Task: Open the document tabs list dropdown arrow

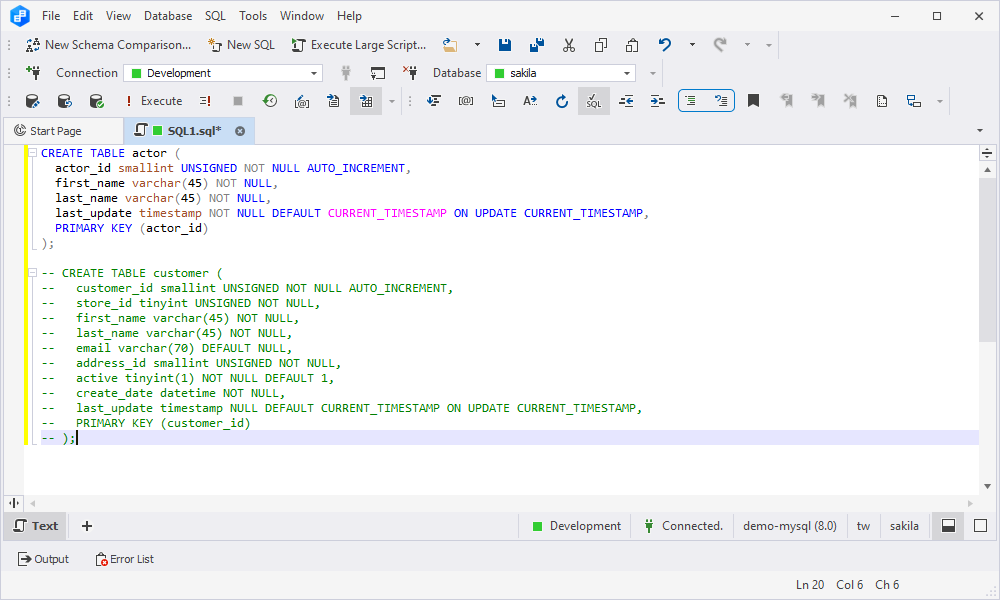Action: (x=980, y=131)
